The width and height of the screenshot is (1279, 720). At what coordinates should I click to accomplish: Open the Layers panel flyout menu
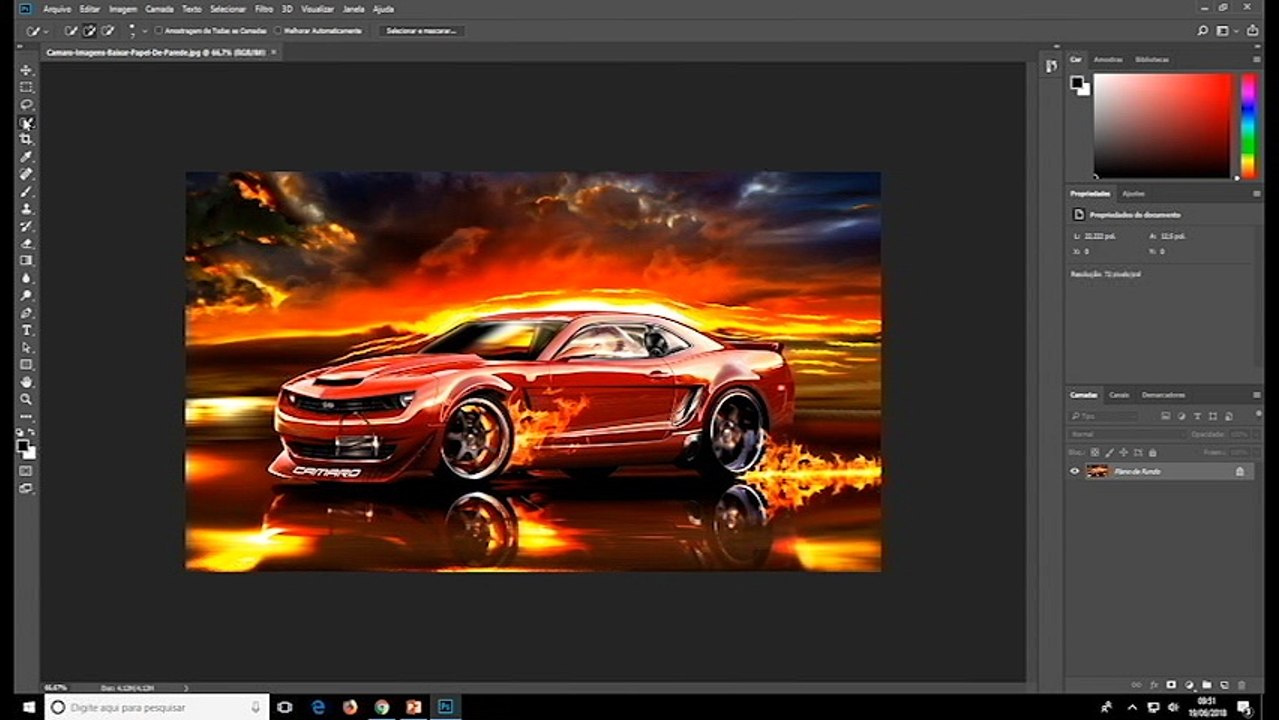1257,395
